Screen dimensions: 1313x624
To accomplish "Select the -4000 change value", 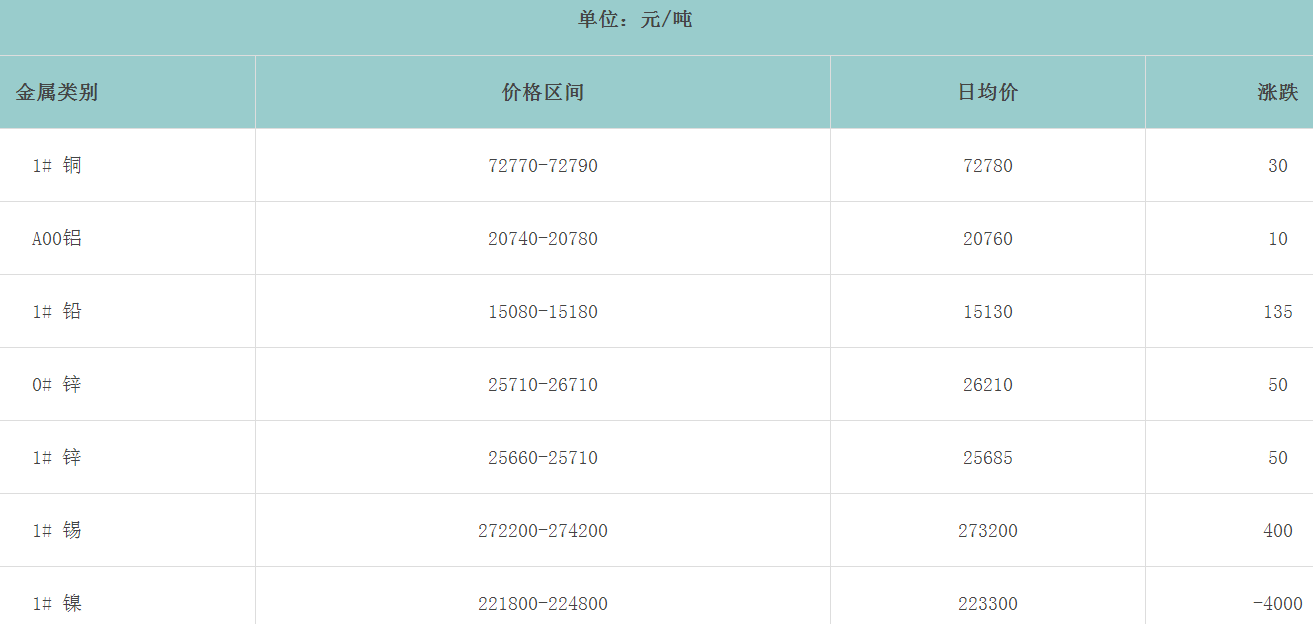I will coord(1277,604).
